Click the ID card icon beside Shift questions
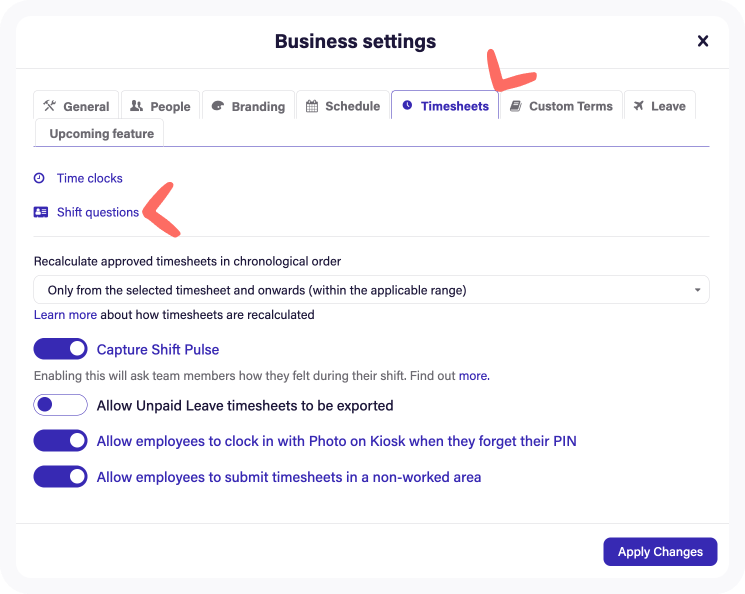The height and width of the screenshot is (594, 745). 40,212
